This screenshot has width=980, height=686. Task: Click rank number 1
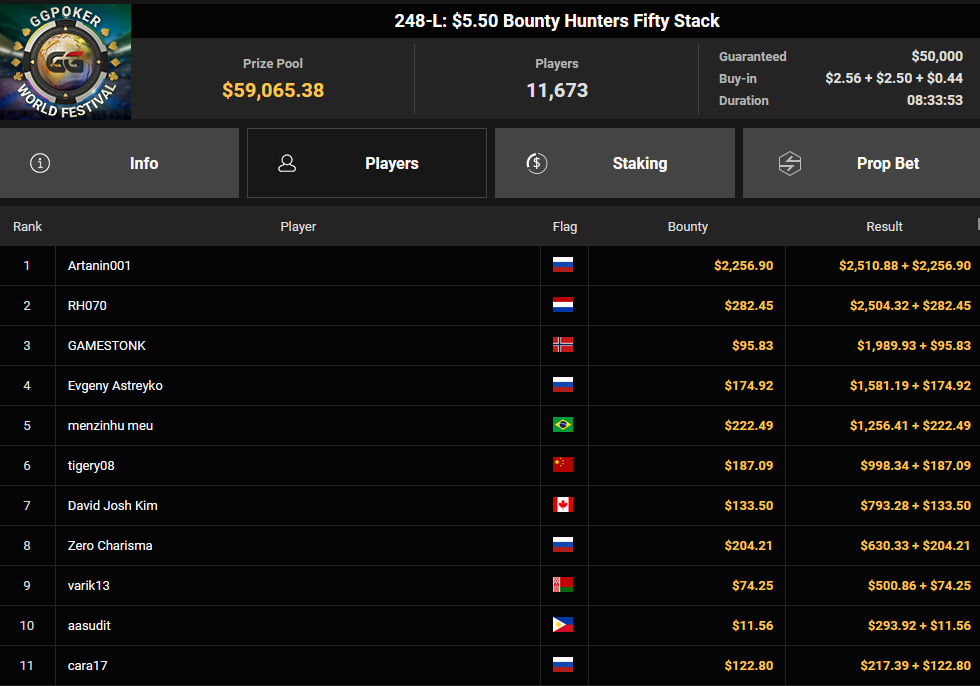(27, 266)
